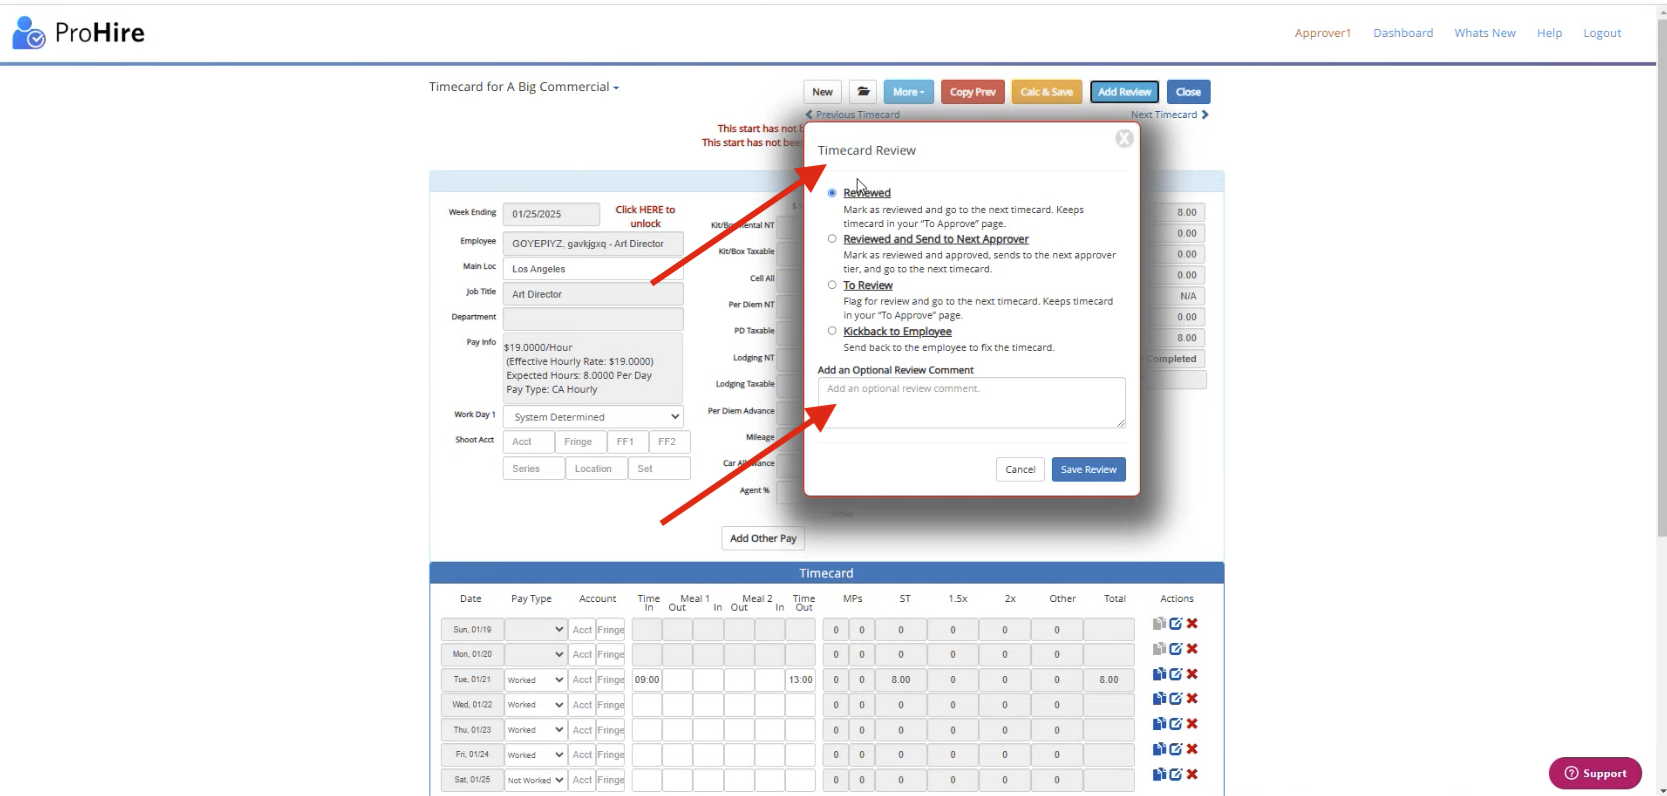
Task: Click the Week Ending date field
Action: click(551, 214)
